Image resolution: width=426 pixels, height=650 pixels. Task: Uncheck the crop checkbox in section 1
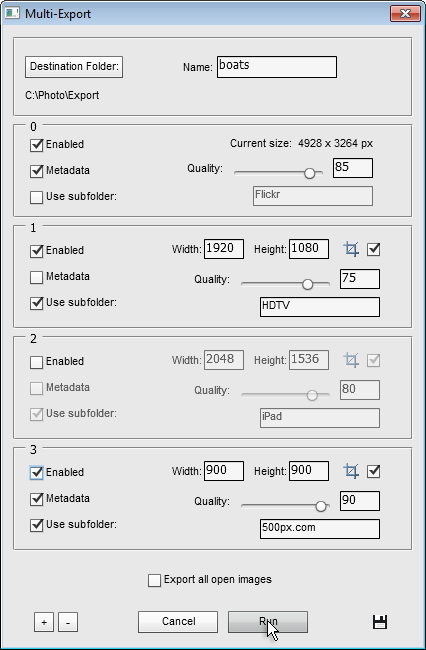373,250
